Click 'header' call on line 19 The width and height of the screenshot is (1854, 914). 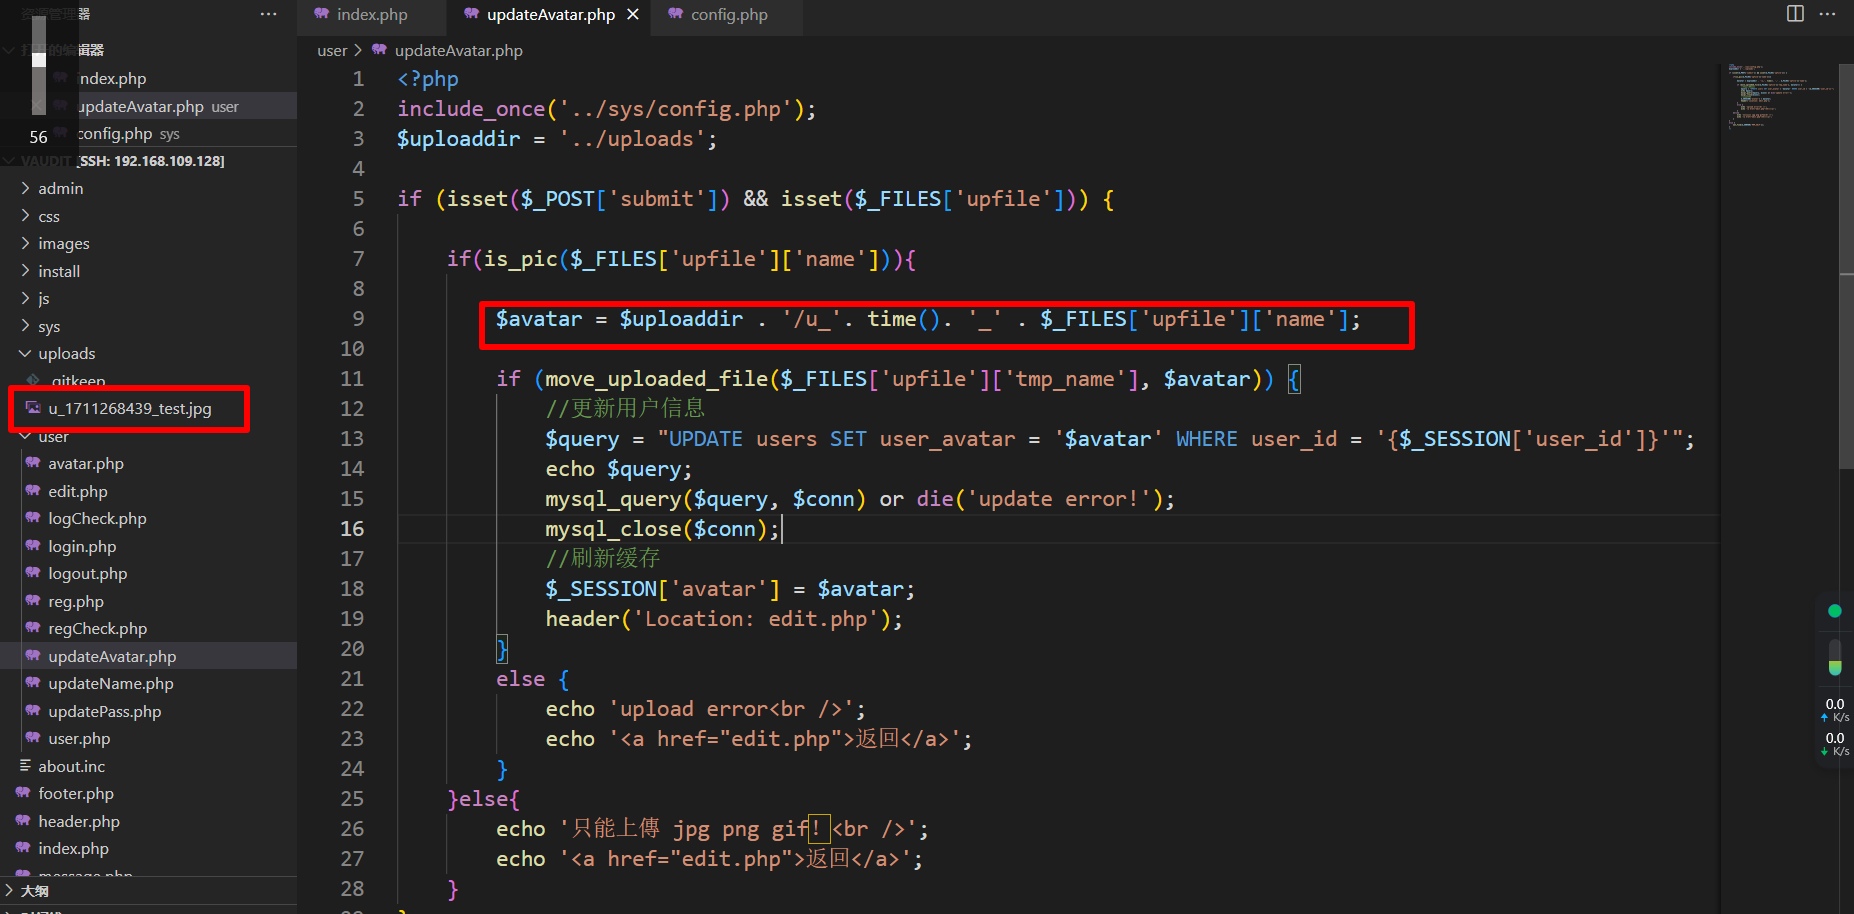582,619
